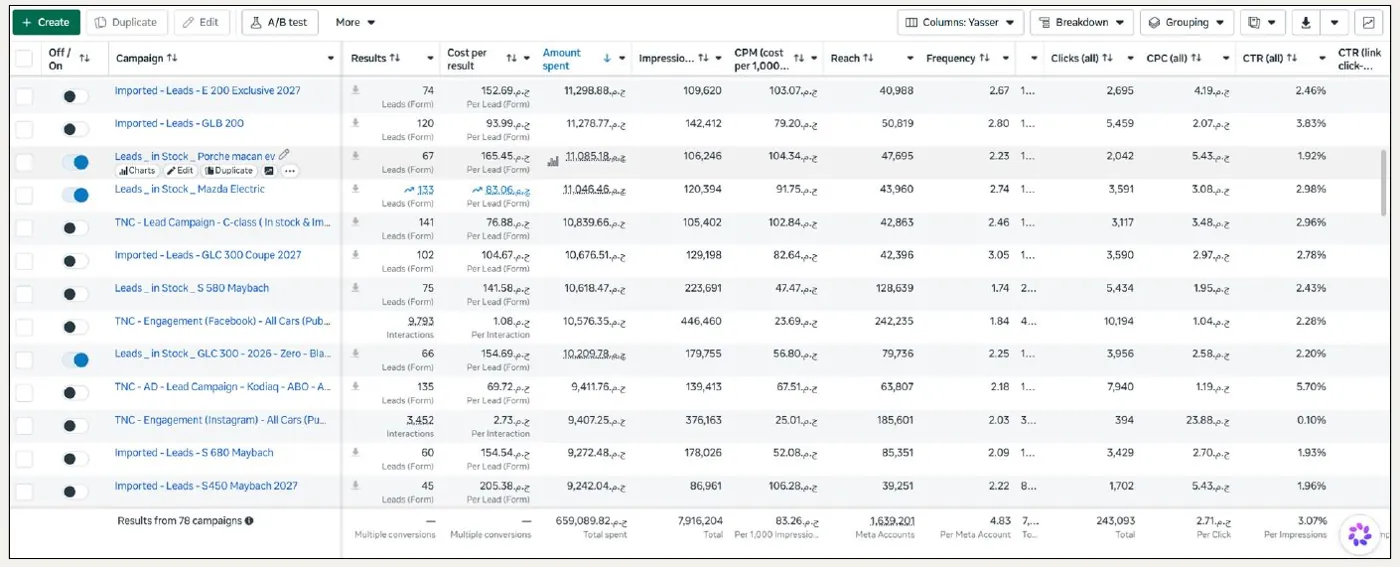Open the reports copy icon dropdown
The width and height of the screenshot is (1400, 567).
coord(1262,22)
